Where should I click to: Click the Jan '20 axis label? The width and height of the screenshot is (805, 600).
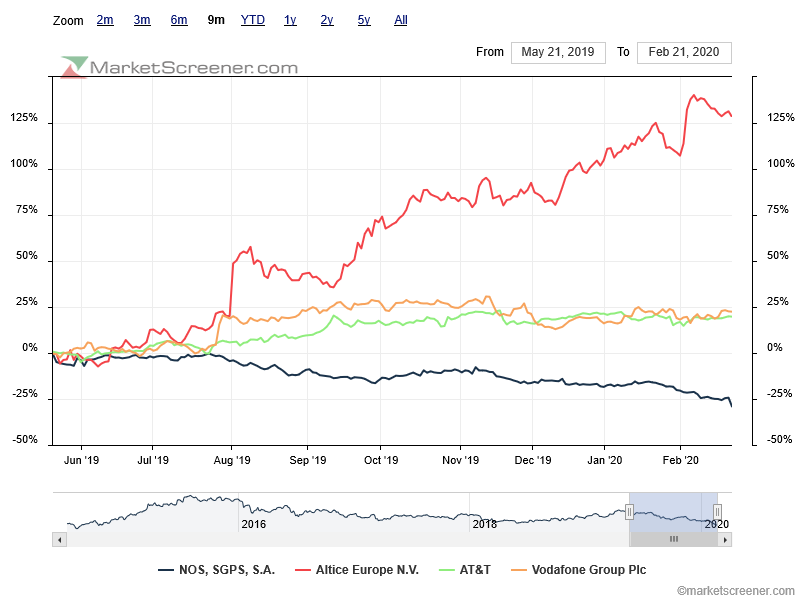point(605,460)
